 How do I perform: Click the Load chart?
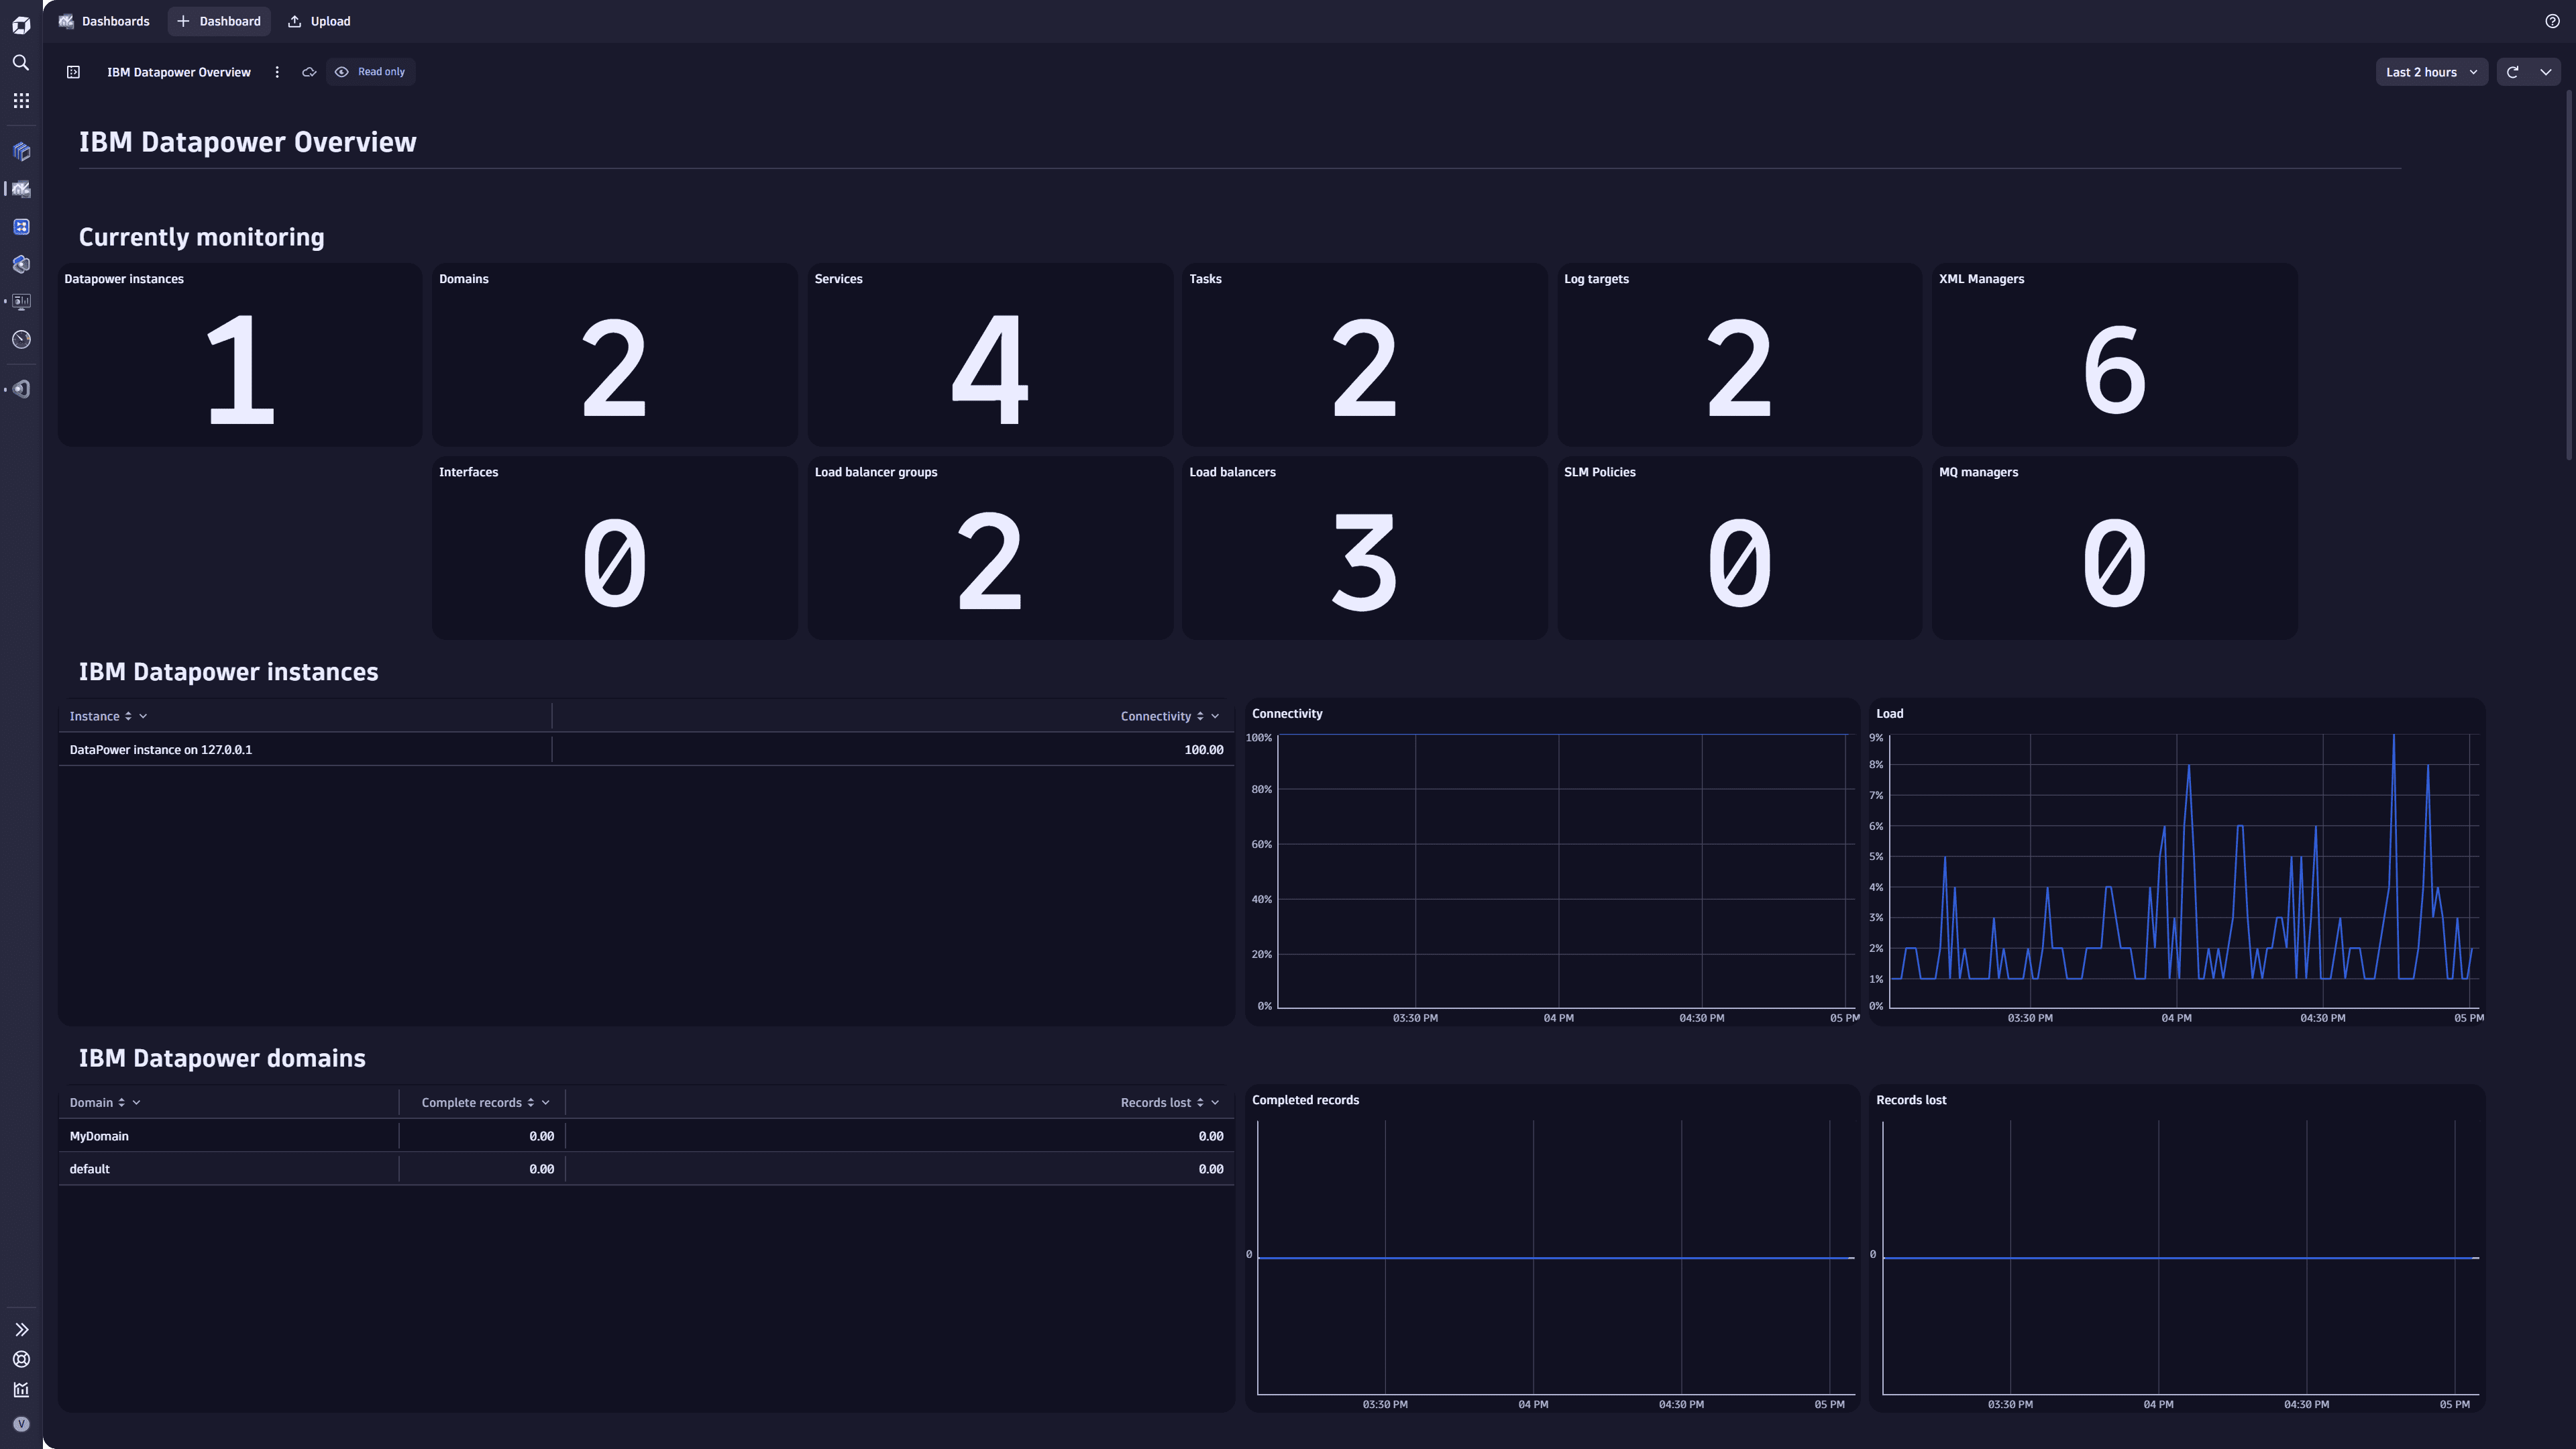pos(2177,862)
